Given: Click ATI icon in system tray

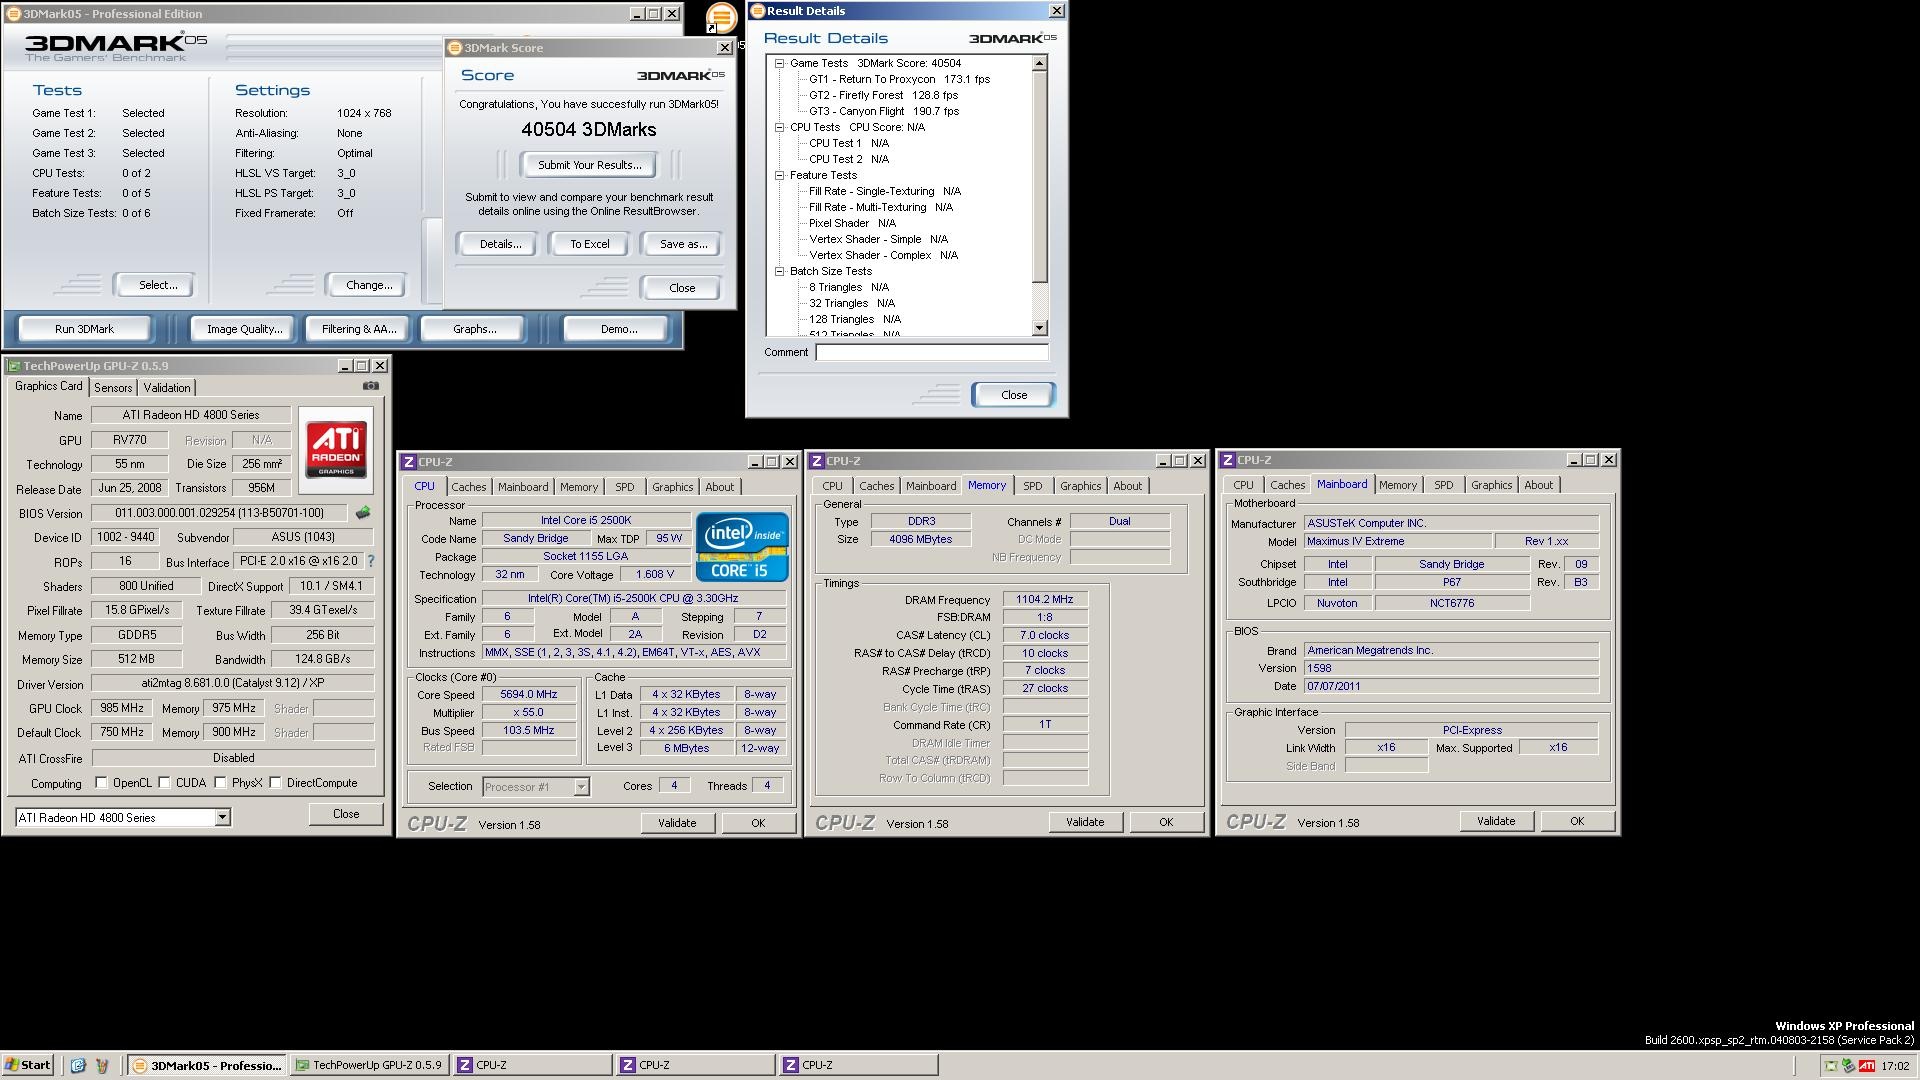Looking at the screenshot, I should tap(1866, 1066).
